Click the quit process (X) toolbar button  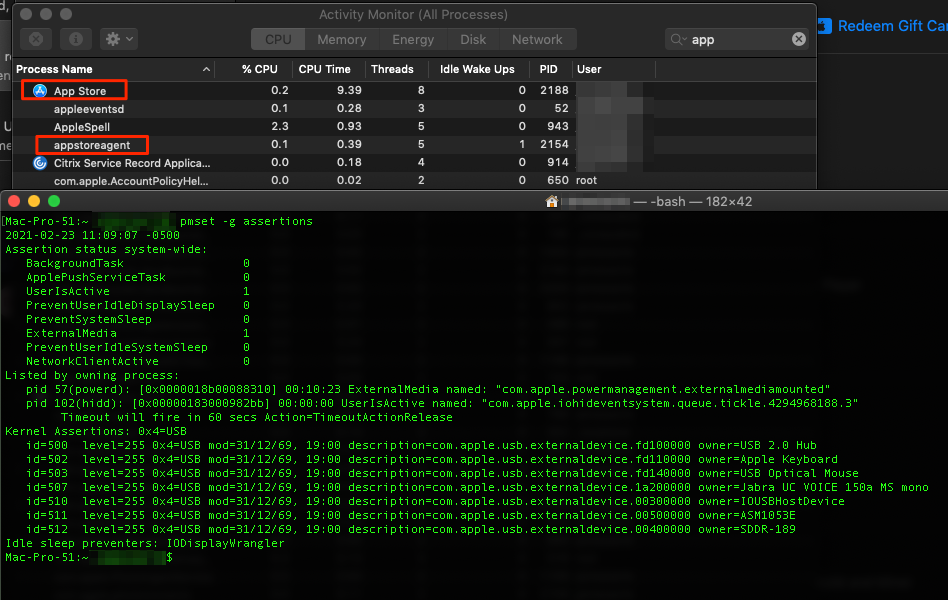point(36,39)
